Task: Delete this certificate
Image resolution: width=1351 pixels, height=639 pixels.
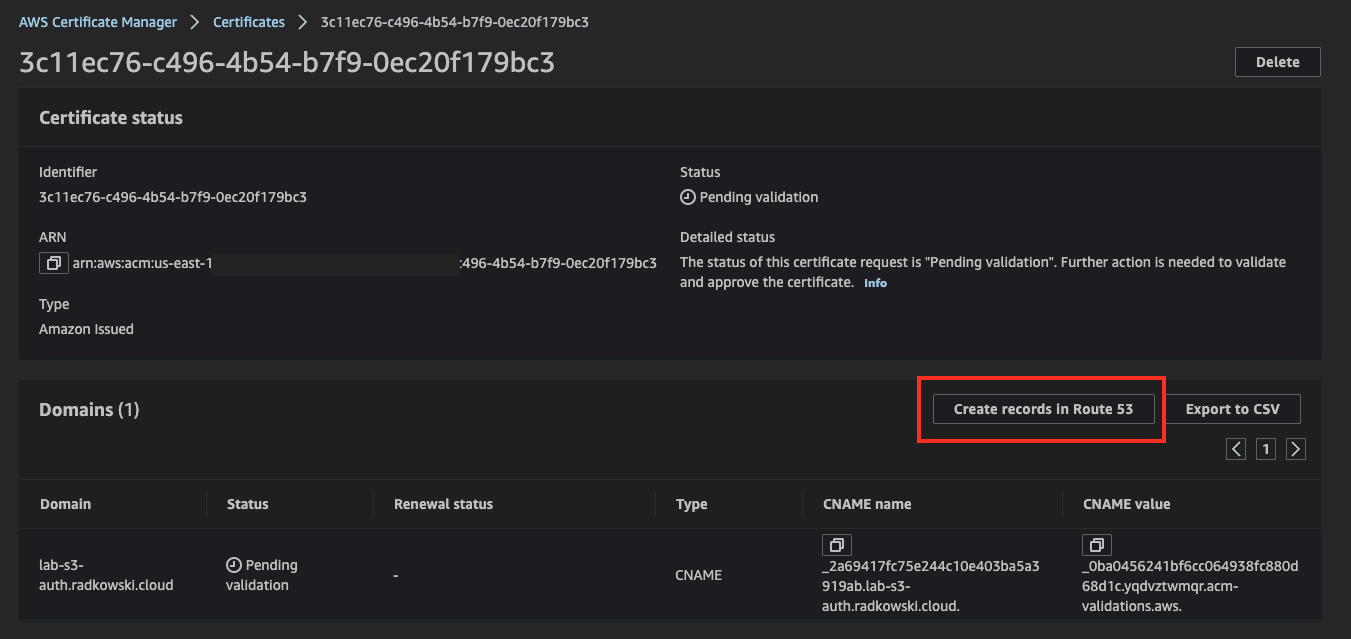Action: click(x=1278, y=62)
